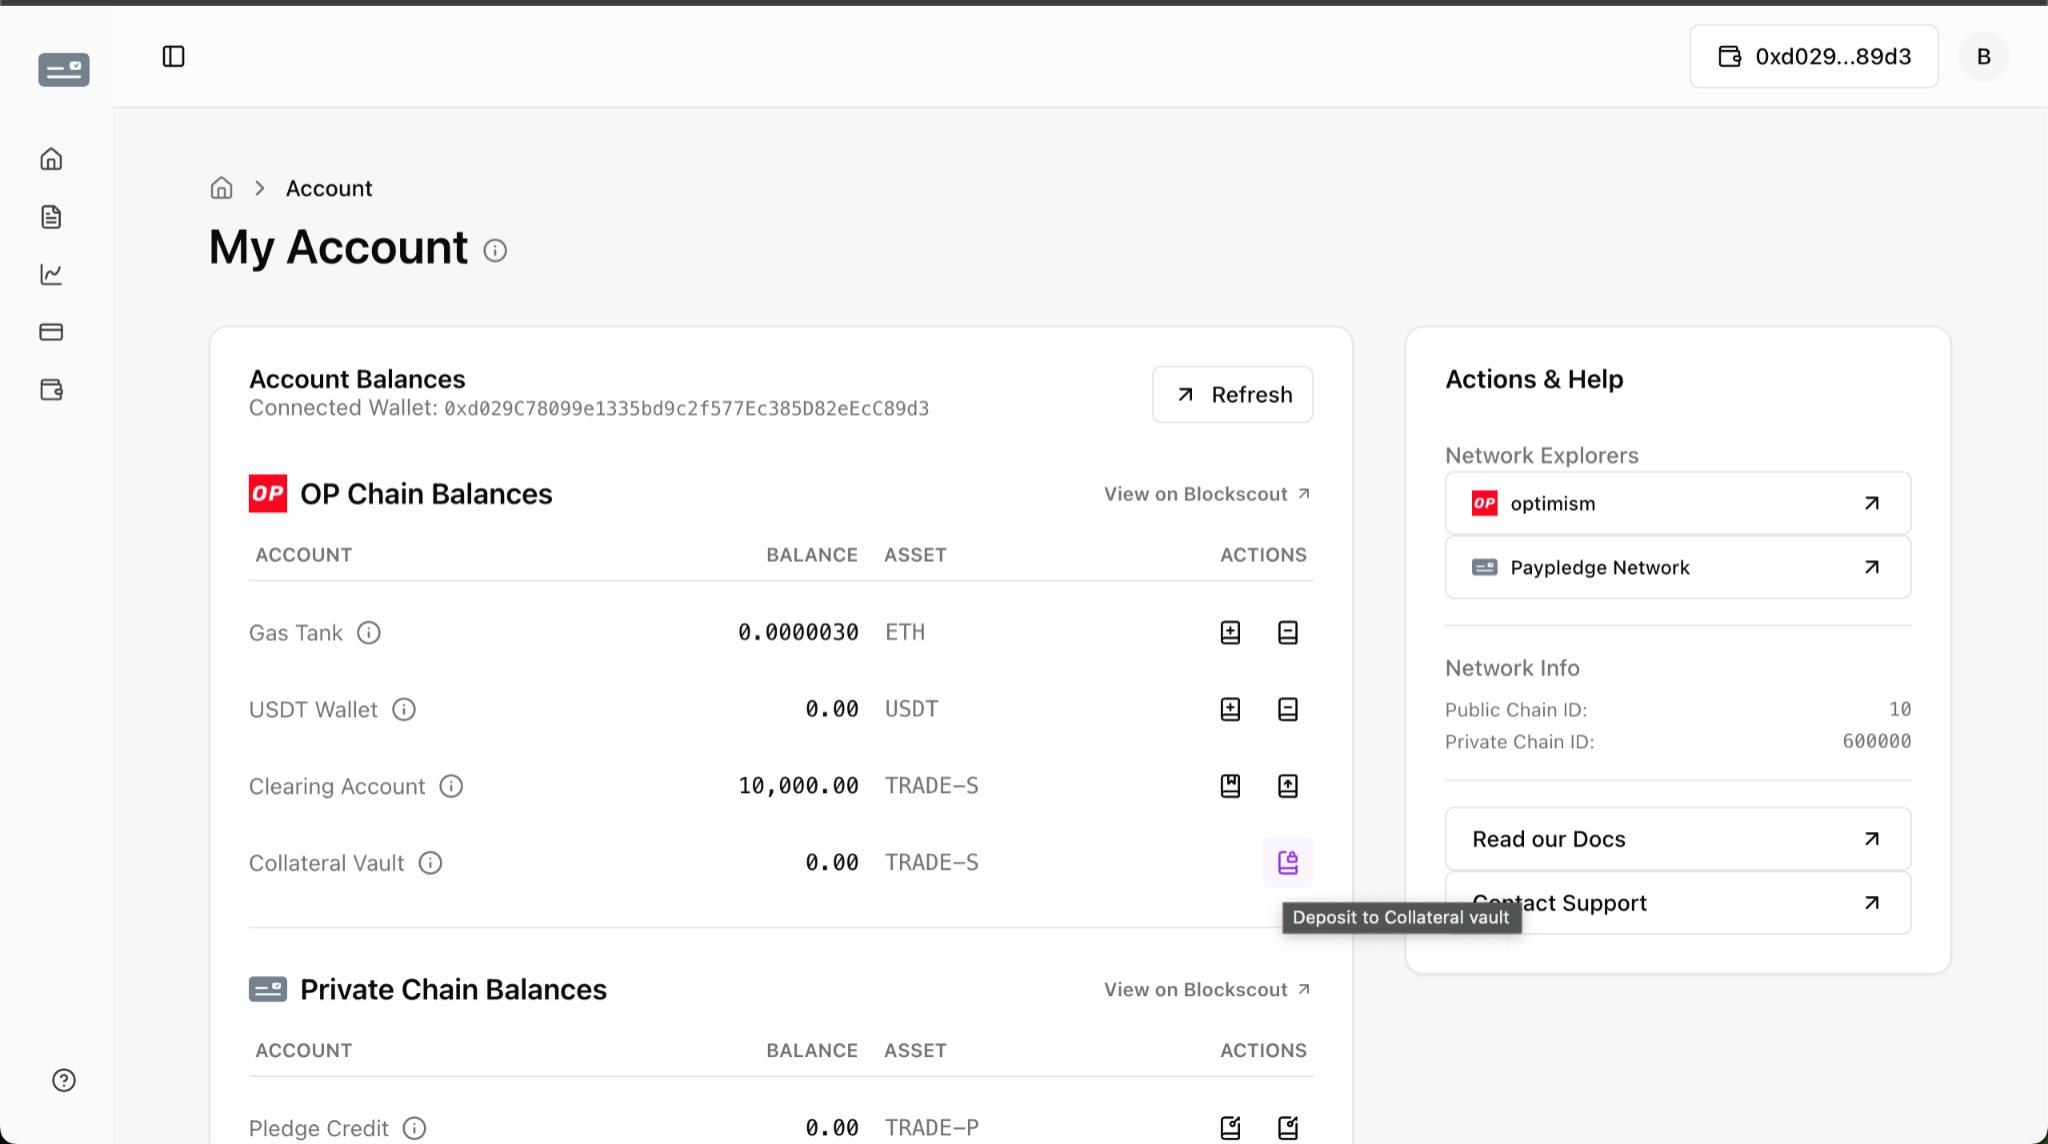Click the Paypledge logo in sidebar

pos(64,69)
